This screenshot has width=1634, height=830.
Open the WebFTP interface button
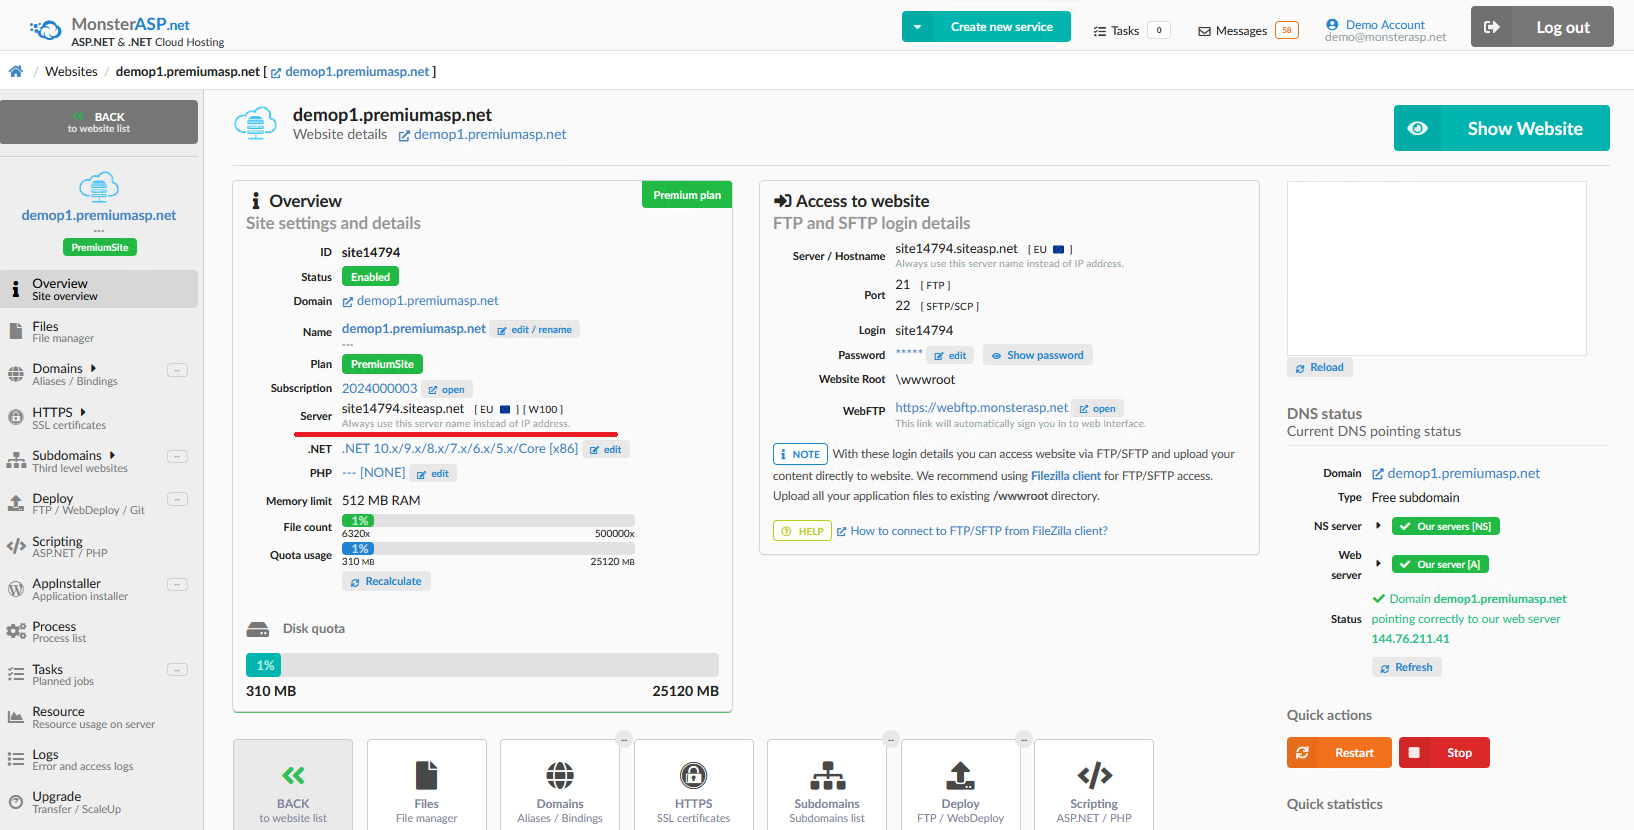pos(1097,408)
